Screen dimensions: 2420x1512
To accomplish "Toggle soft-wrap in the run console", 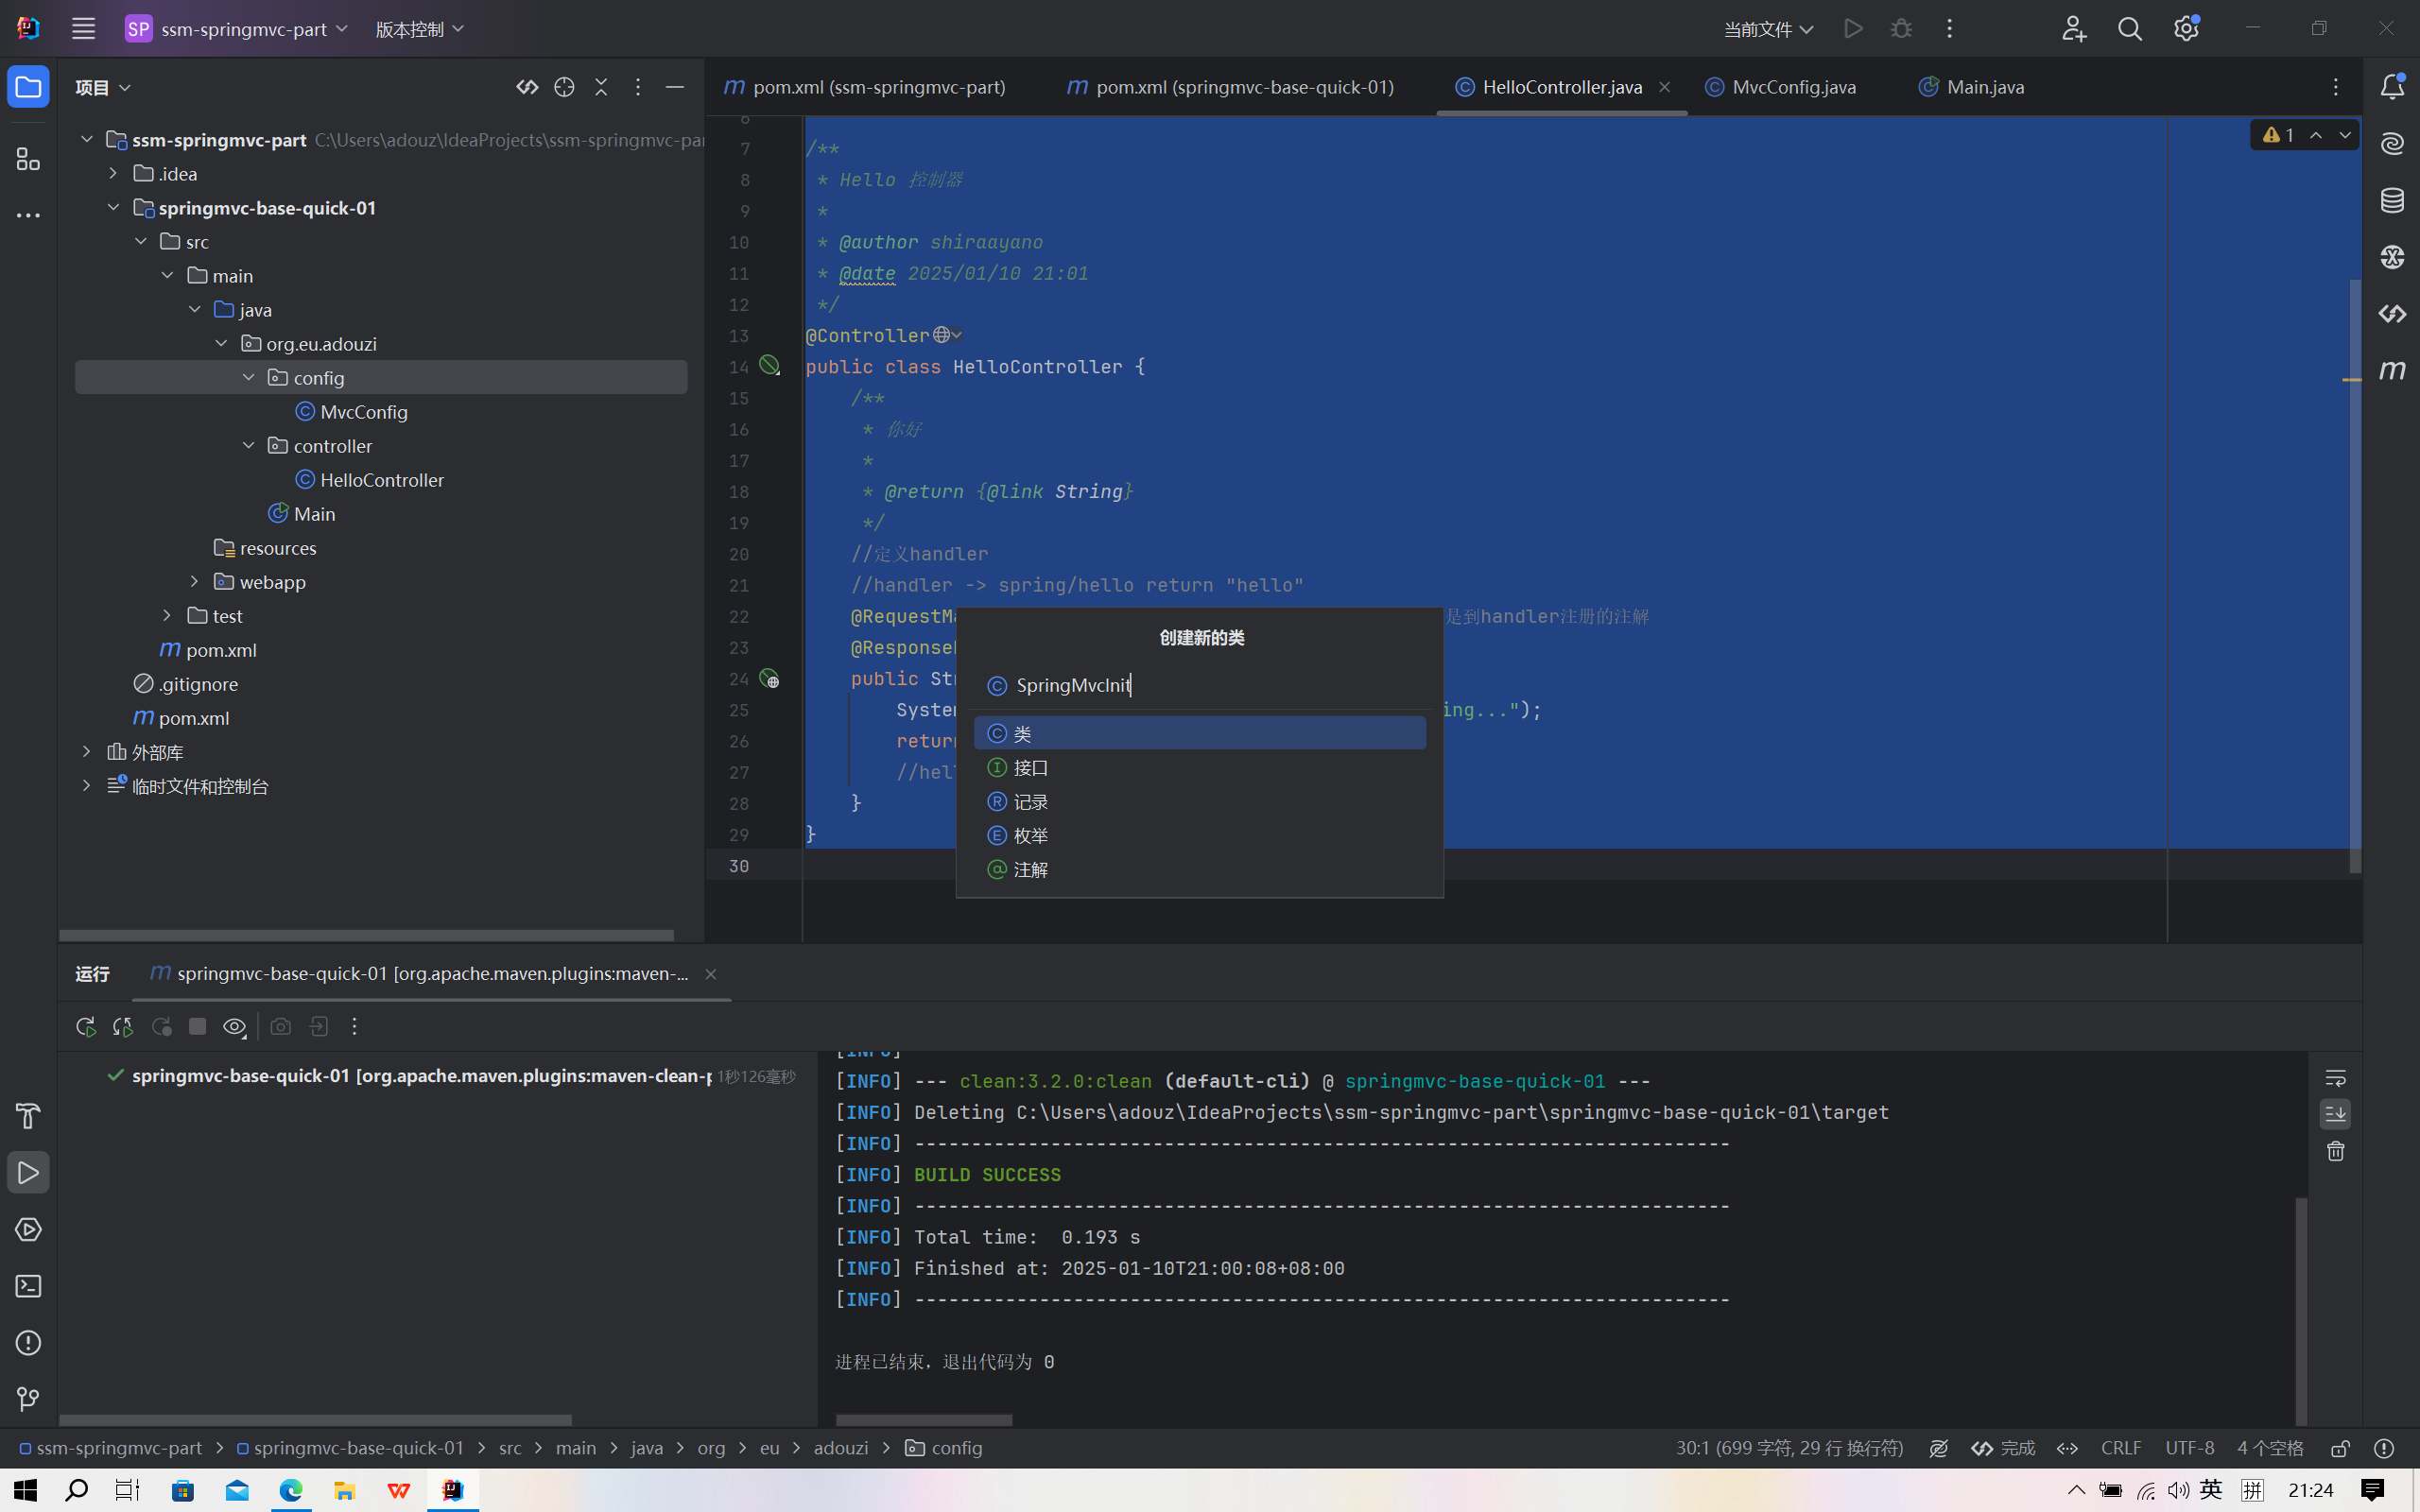I will (x=2335, y=1078).
